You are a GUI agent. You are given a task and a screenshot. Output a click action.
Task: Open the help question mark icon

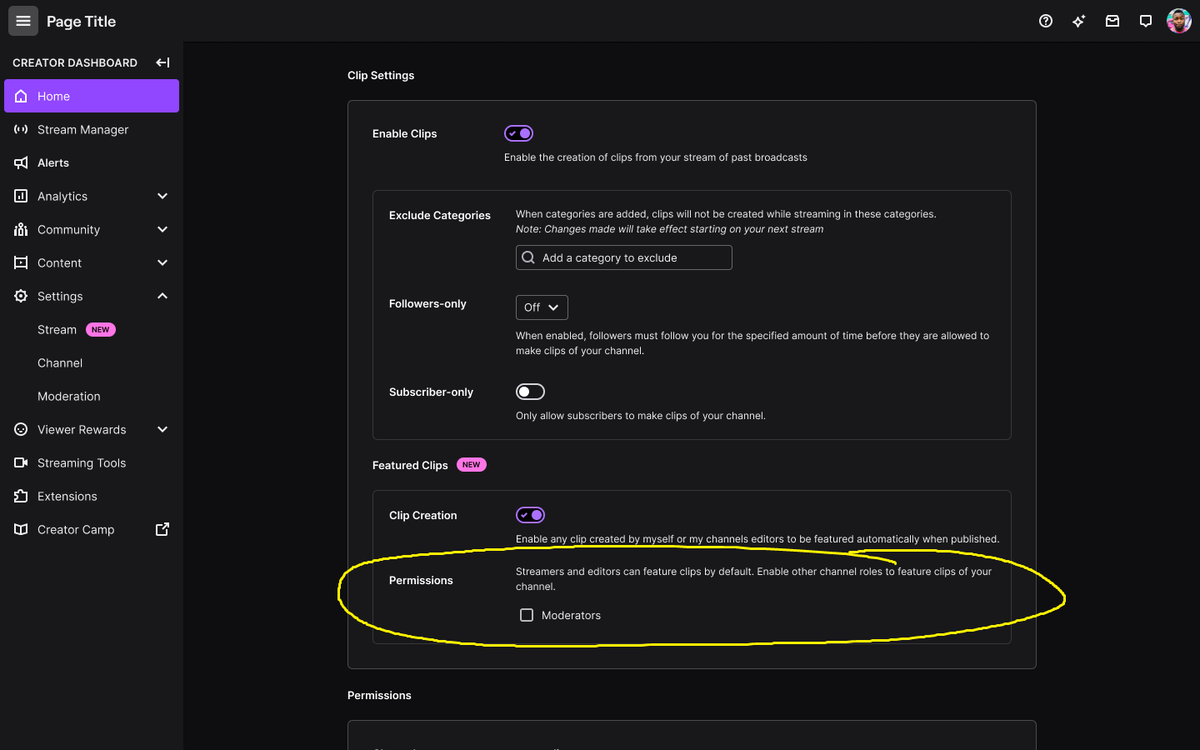coord(1046,21)
